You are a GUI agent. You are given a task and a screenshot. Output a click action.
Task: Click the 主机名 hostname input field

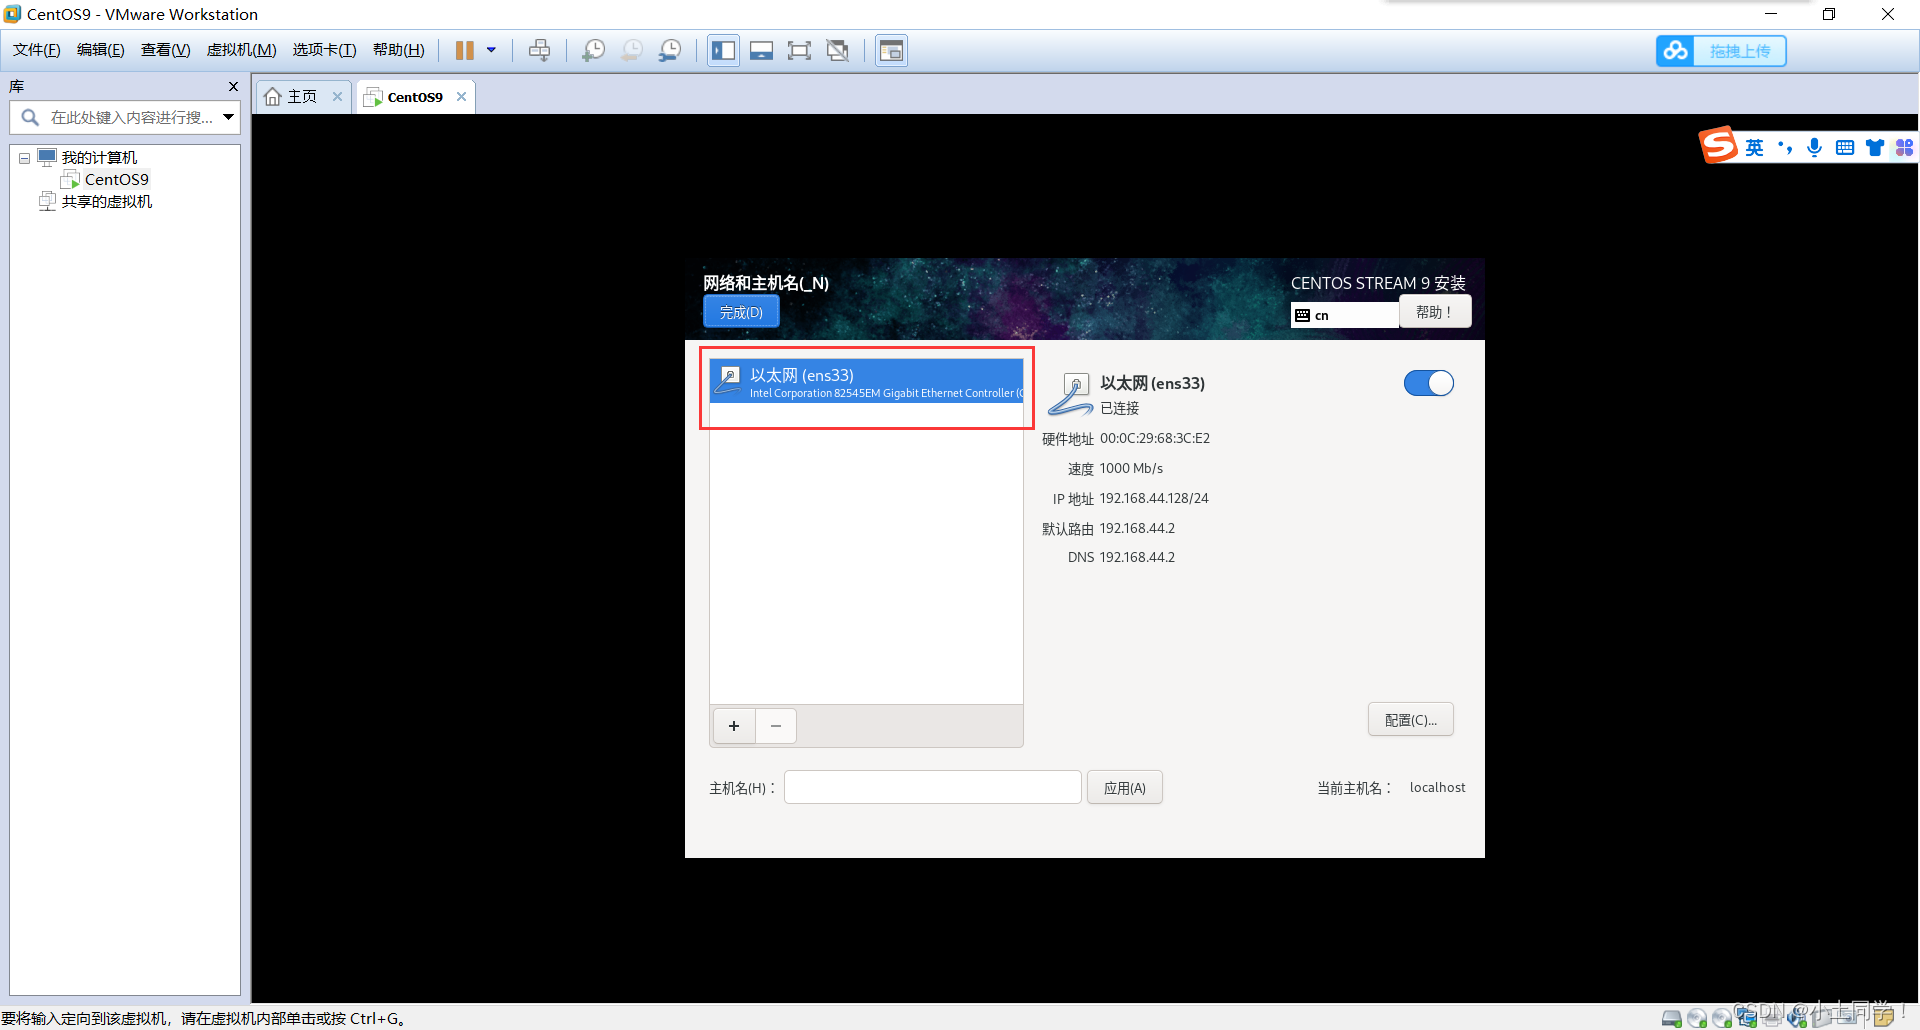pyautogui.click(x=932, y=788)
